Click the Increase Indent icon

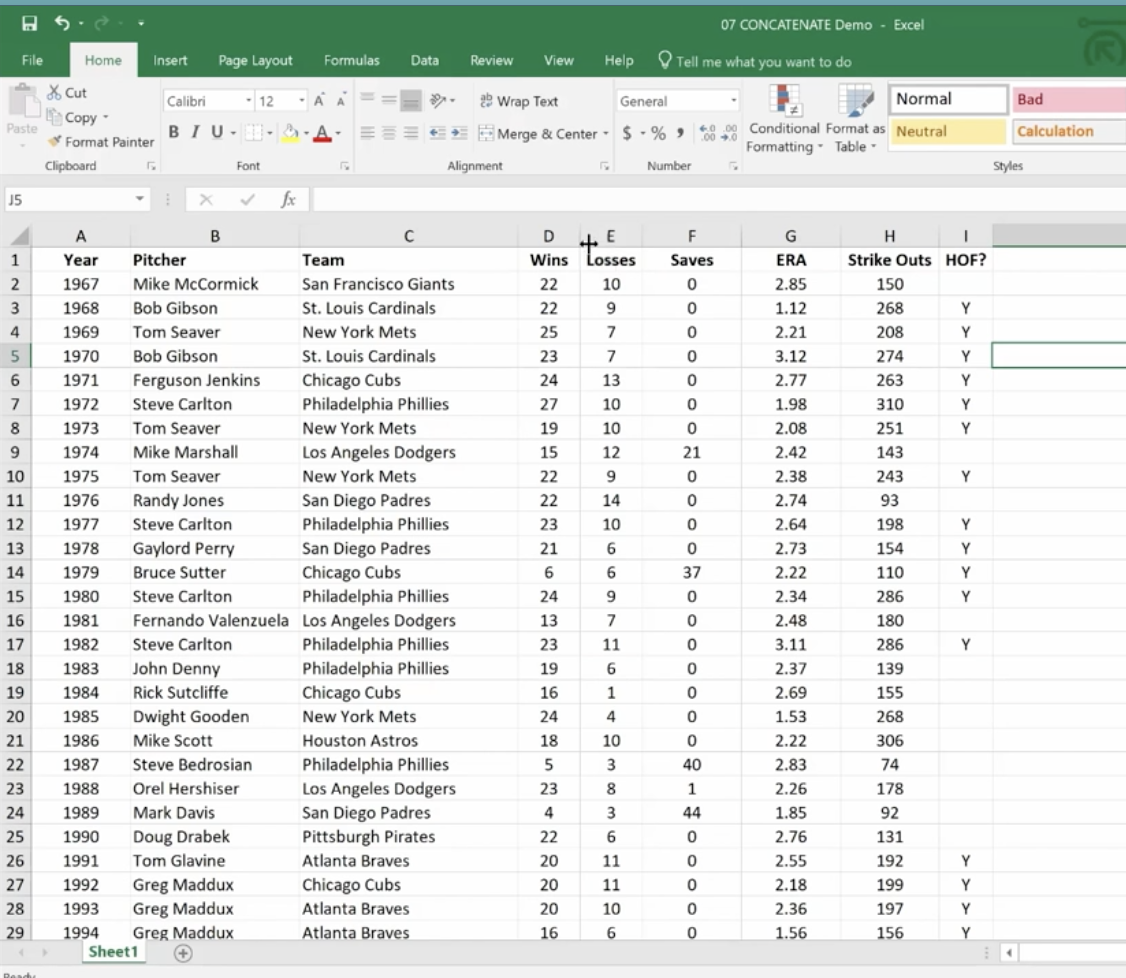pos(459,133)
